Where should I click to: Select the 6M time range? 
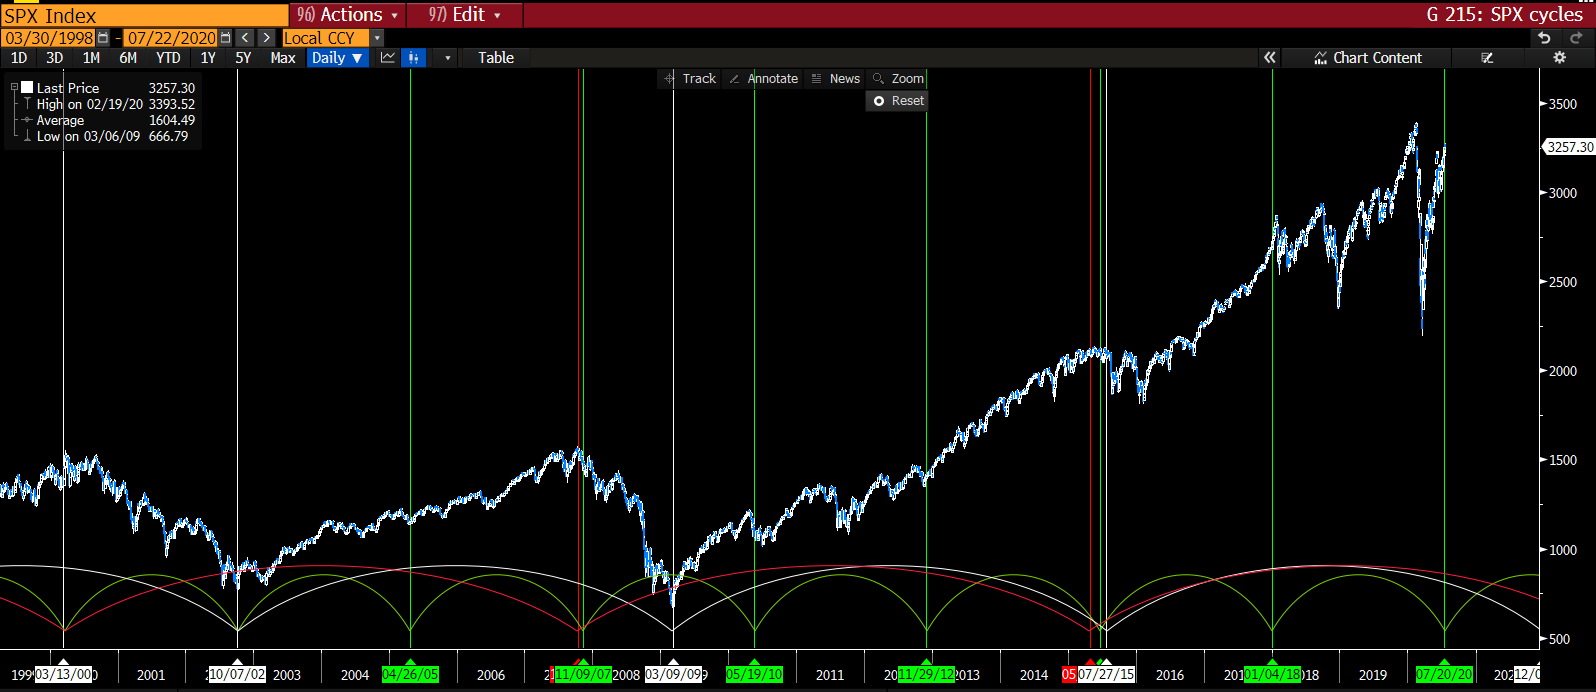point(128,58)
